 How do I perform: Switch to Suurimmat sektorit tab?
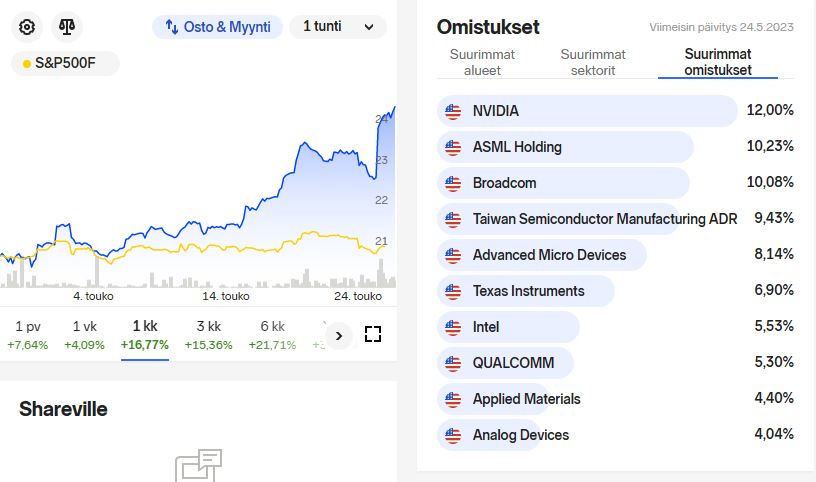tap(593, 62)
